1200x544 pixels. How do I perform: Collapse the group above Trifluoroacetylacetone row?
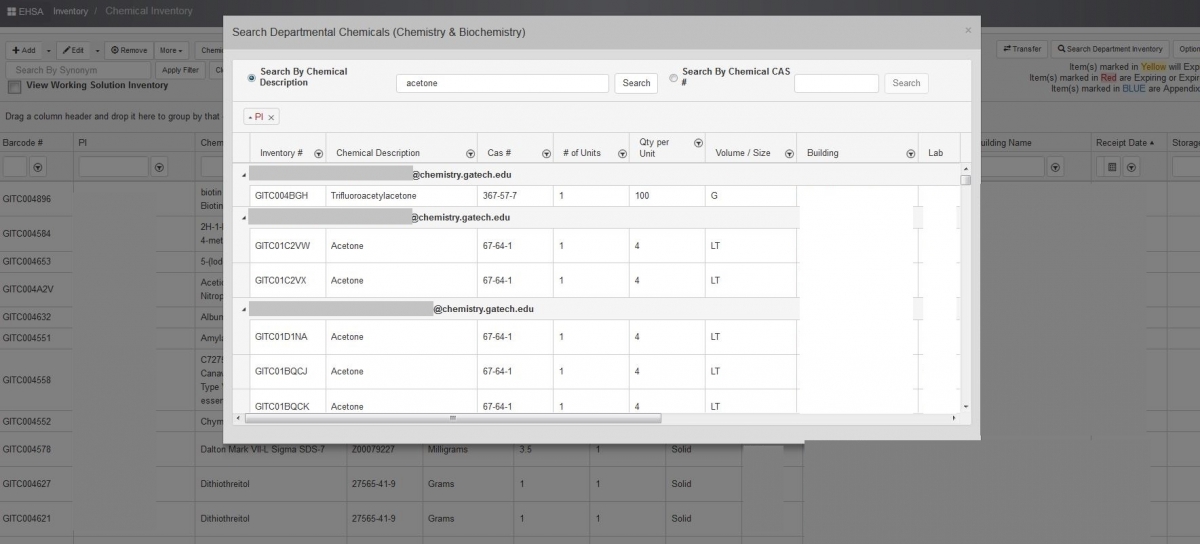tap(244, 175)
